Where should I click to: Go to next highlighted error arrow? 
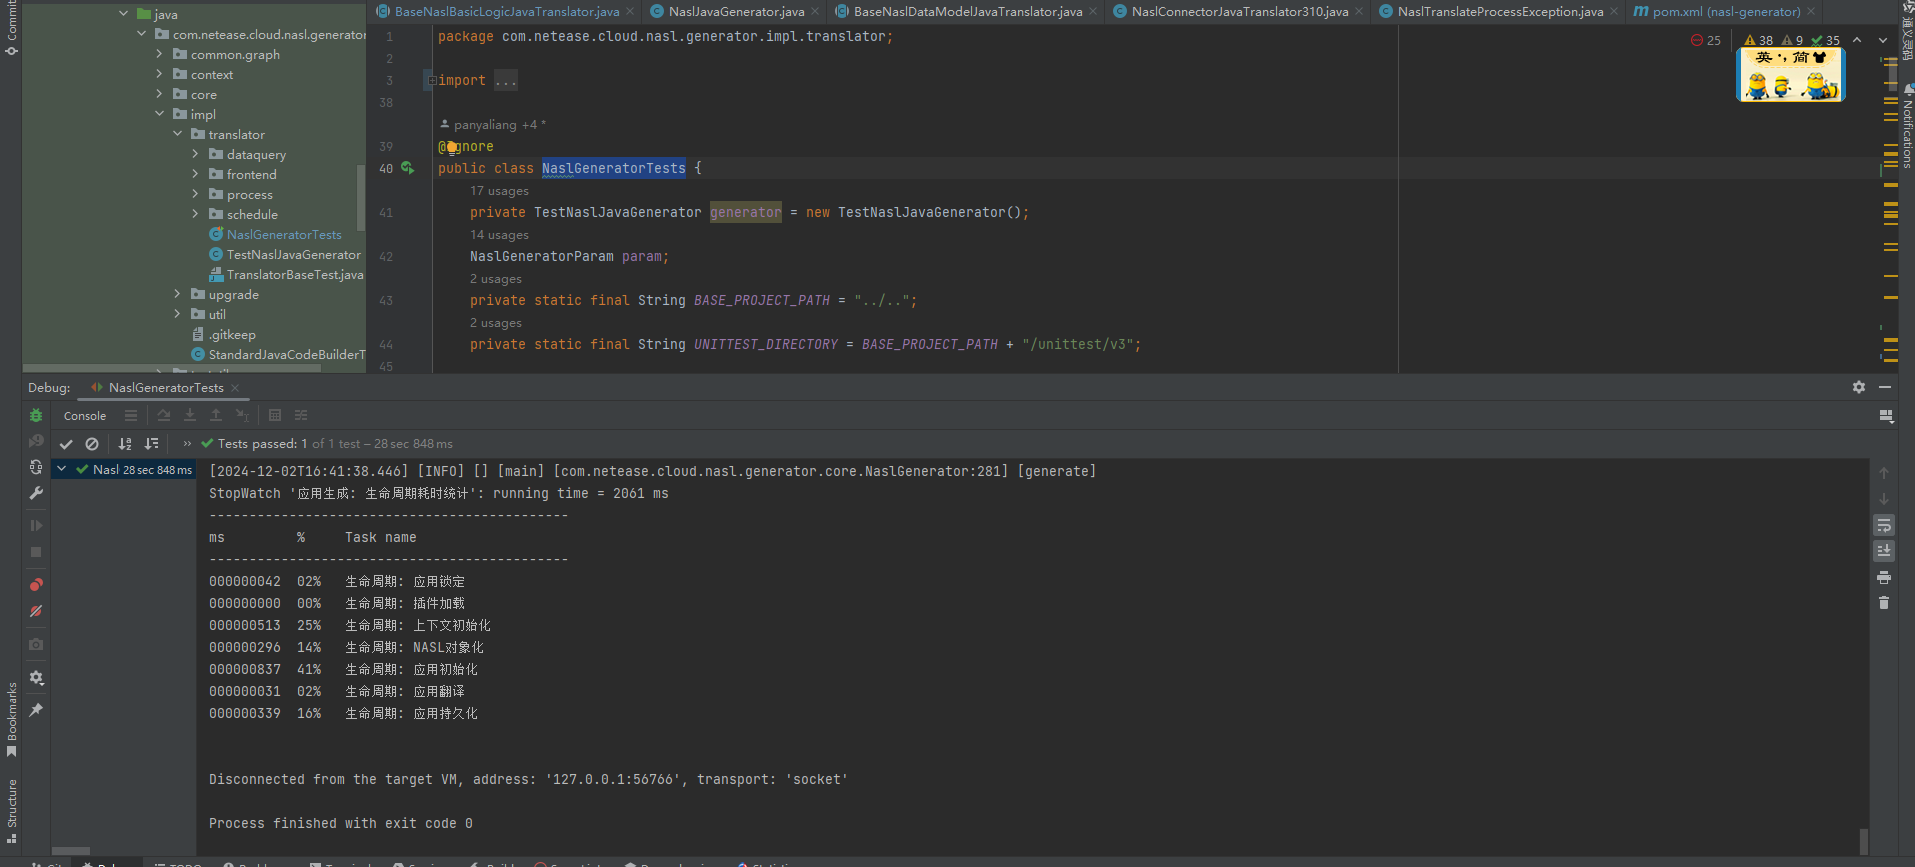point(1883,40)
